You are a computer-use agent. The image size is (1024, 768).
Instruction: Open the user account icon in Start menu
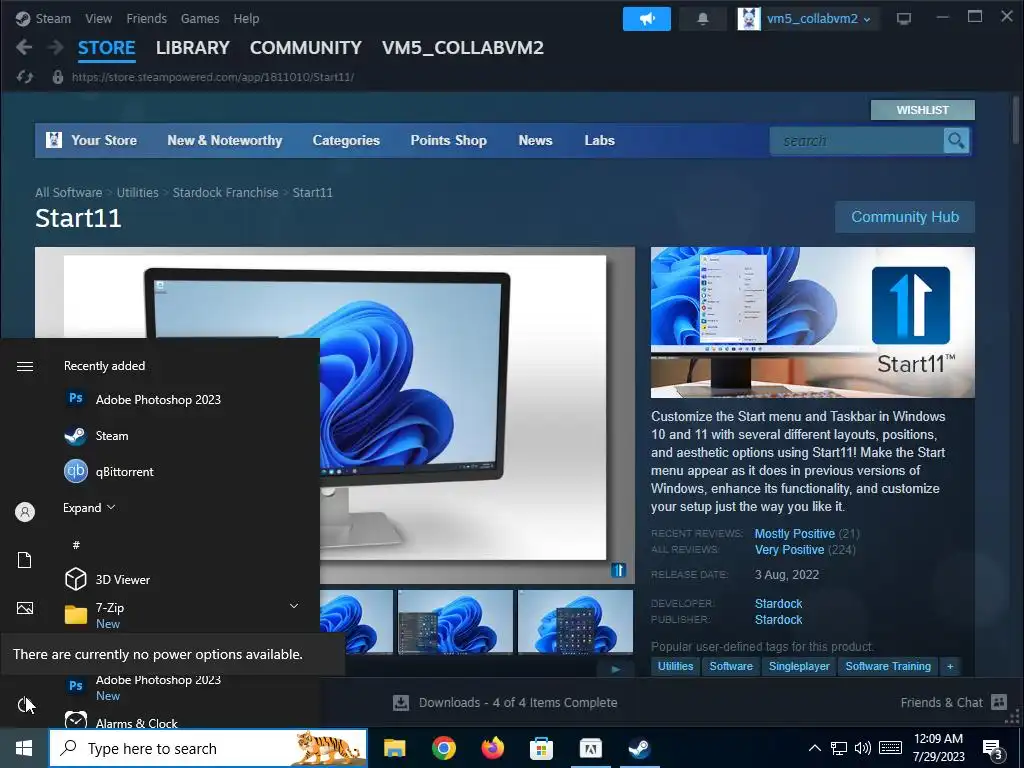click(25, 512)
